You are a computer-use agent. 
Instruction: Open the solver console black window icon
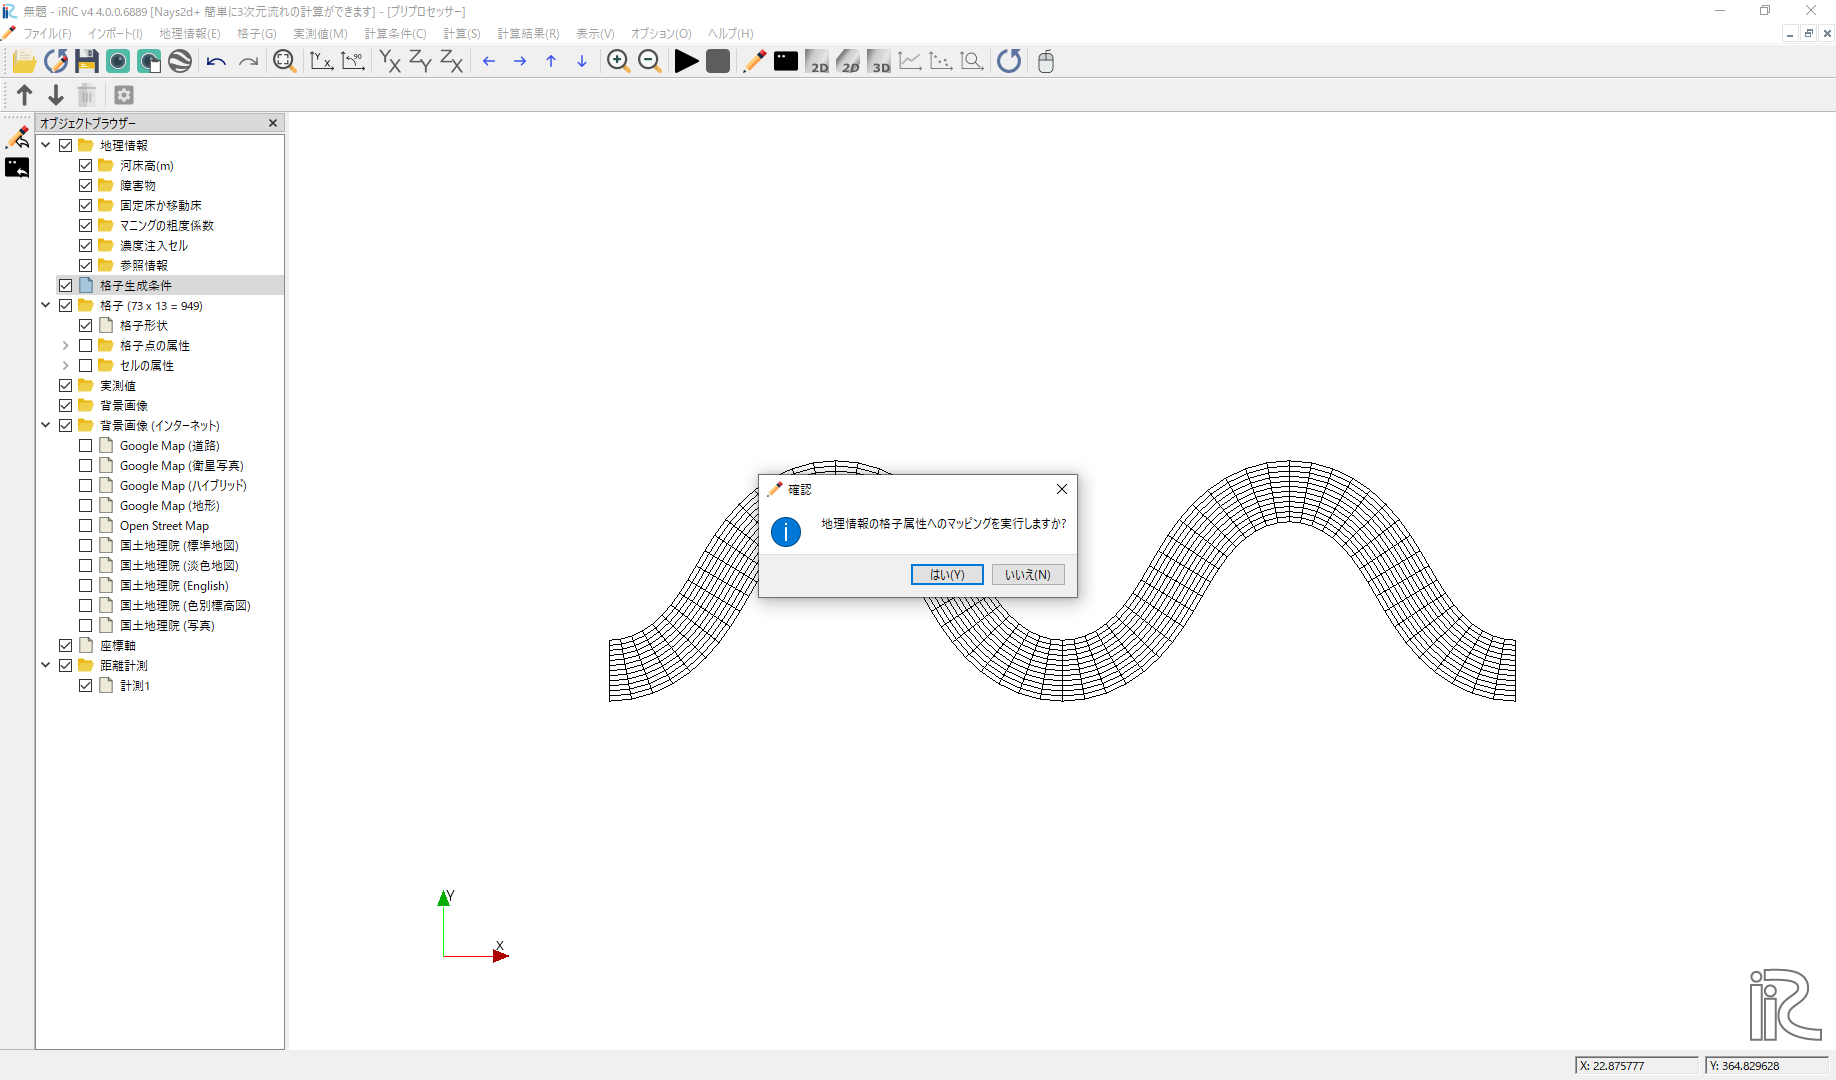(786, 61)
